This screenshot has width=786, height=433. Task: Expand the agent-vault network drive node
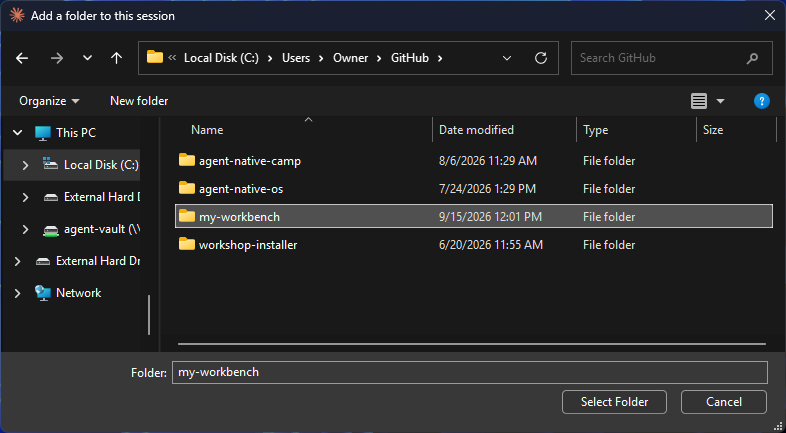(x=26, y=229)
